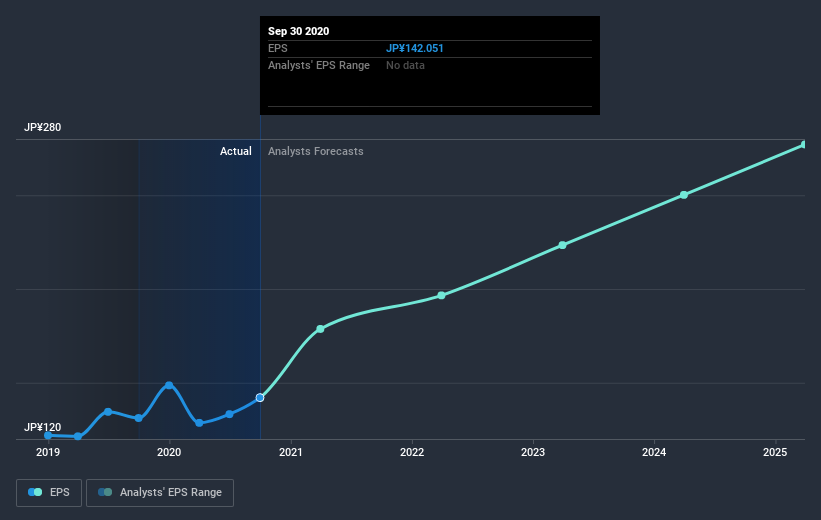Select the first forecast point after 2021
Screen dimensions: 821x520
320,329
